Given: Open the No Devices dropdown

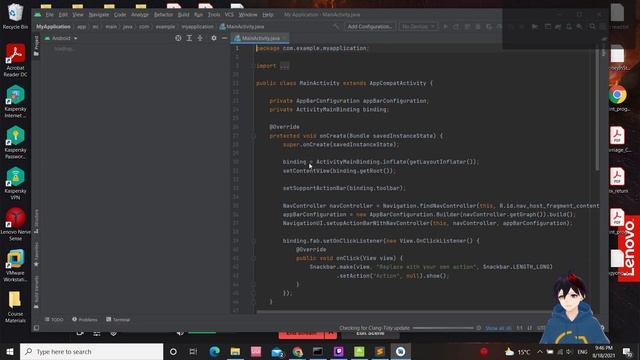Looking at the screenshot, I should pos(418,27).
